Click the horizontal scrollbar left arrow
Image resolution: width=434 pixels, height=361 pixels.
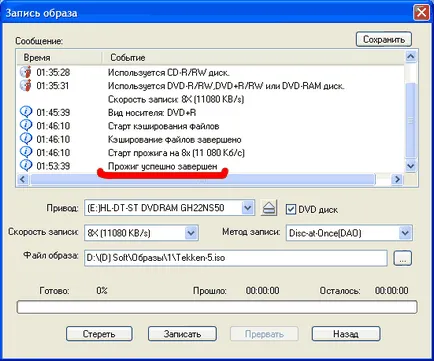(23, 179)
